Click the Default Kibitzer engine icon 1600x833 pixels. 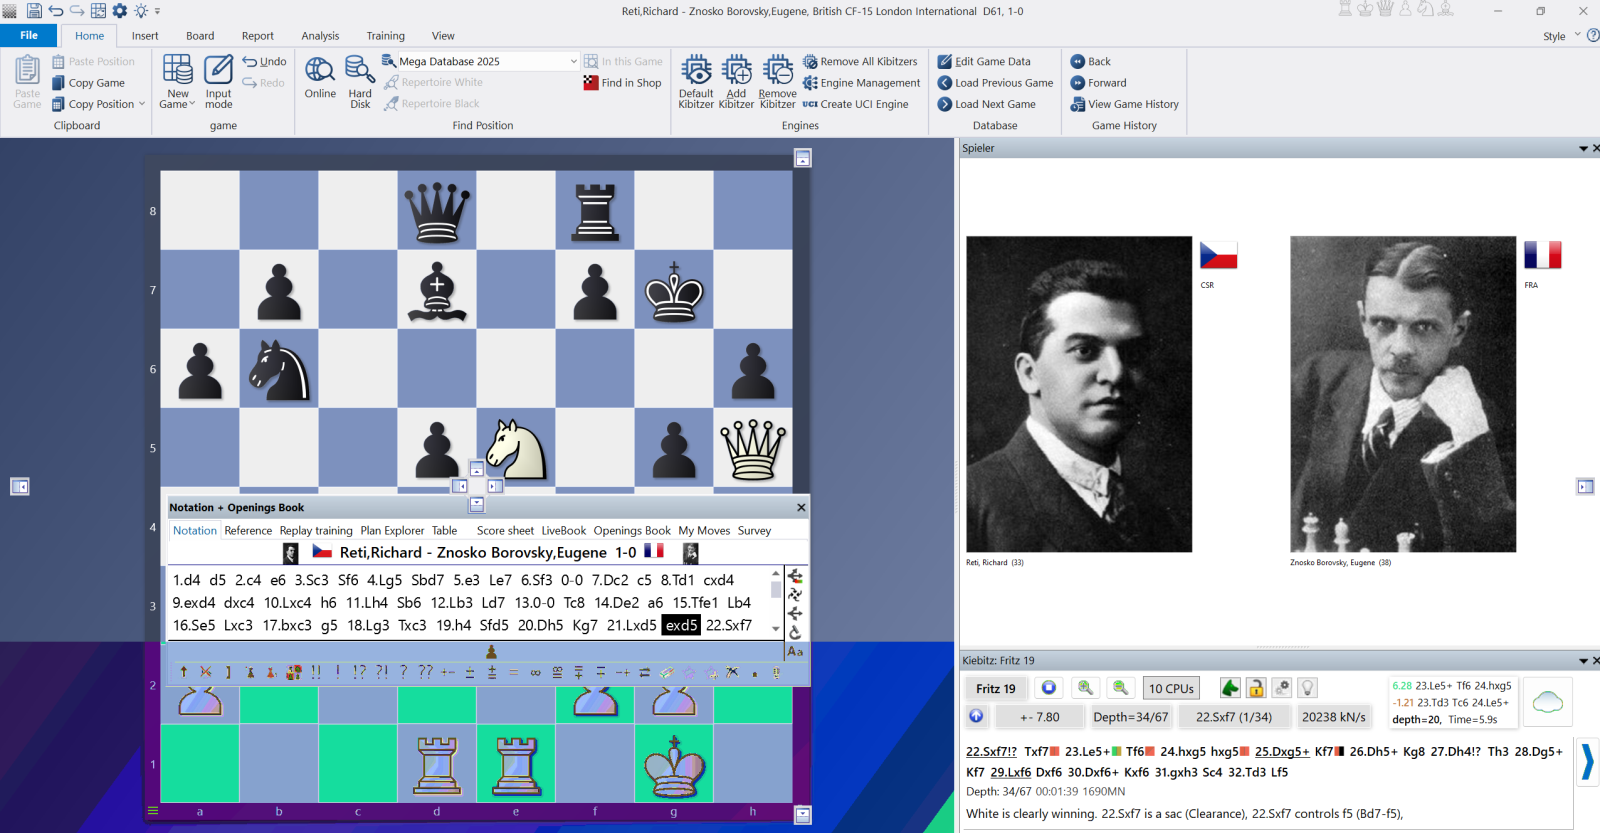pos(696,72)
